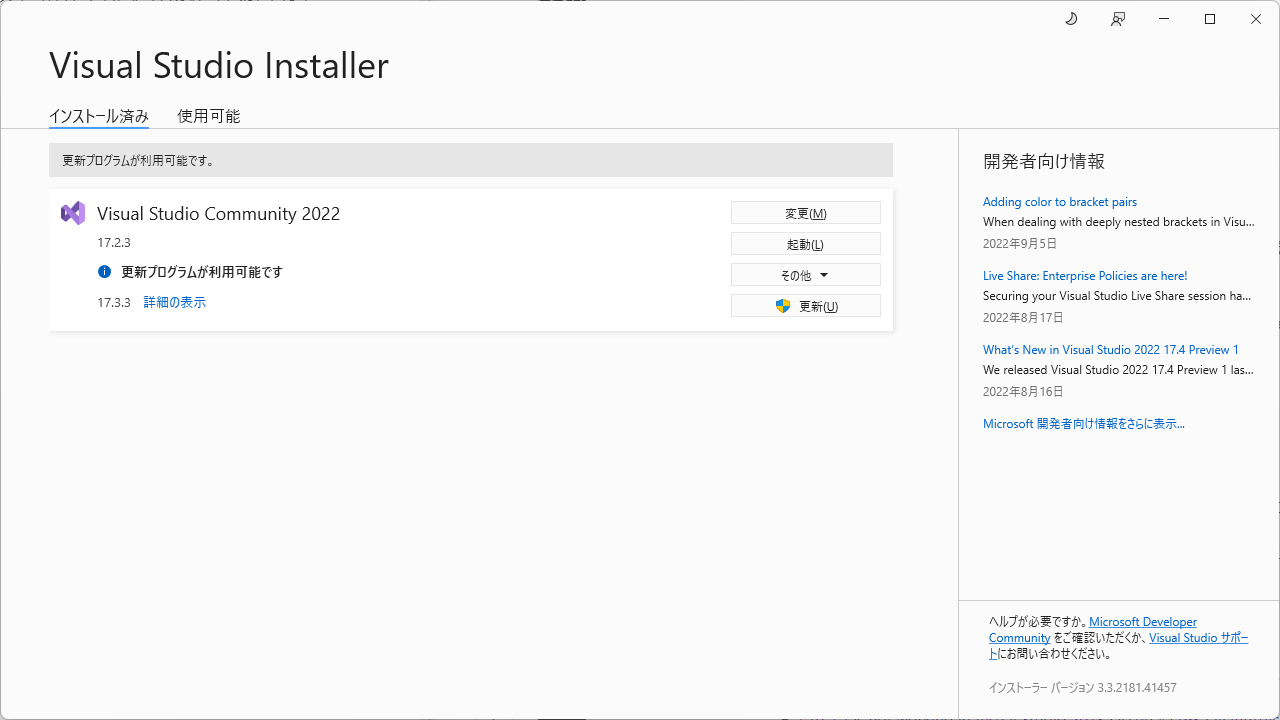Click the available version 17.3.3

pyautogui.click(x=114, y=302)
